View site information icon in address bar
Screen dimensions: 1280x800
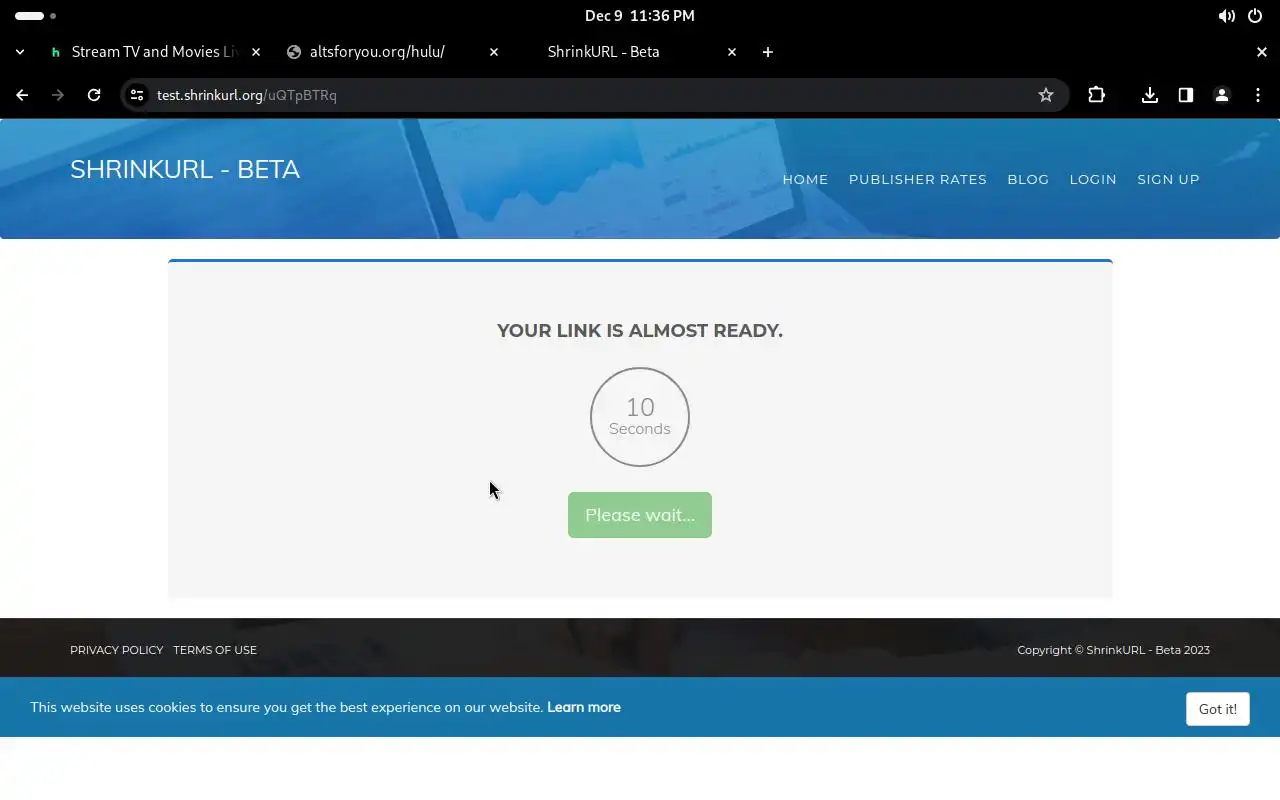pyautogui.click(x=137, y=95)
